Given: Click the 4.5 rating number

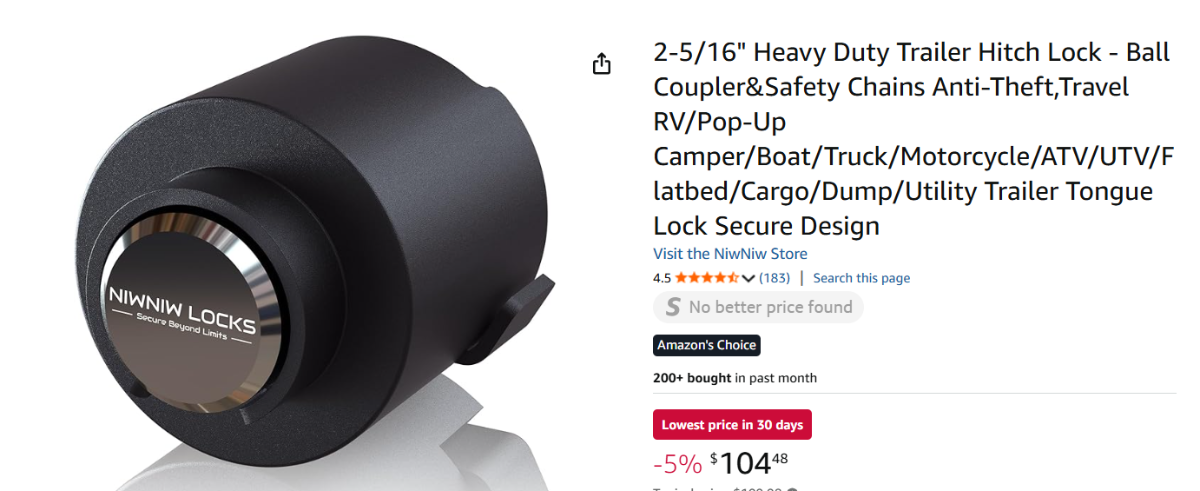Looking at the screenshot, I should tap(662, 278).
